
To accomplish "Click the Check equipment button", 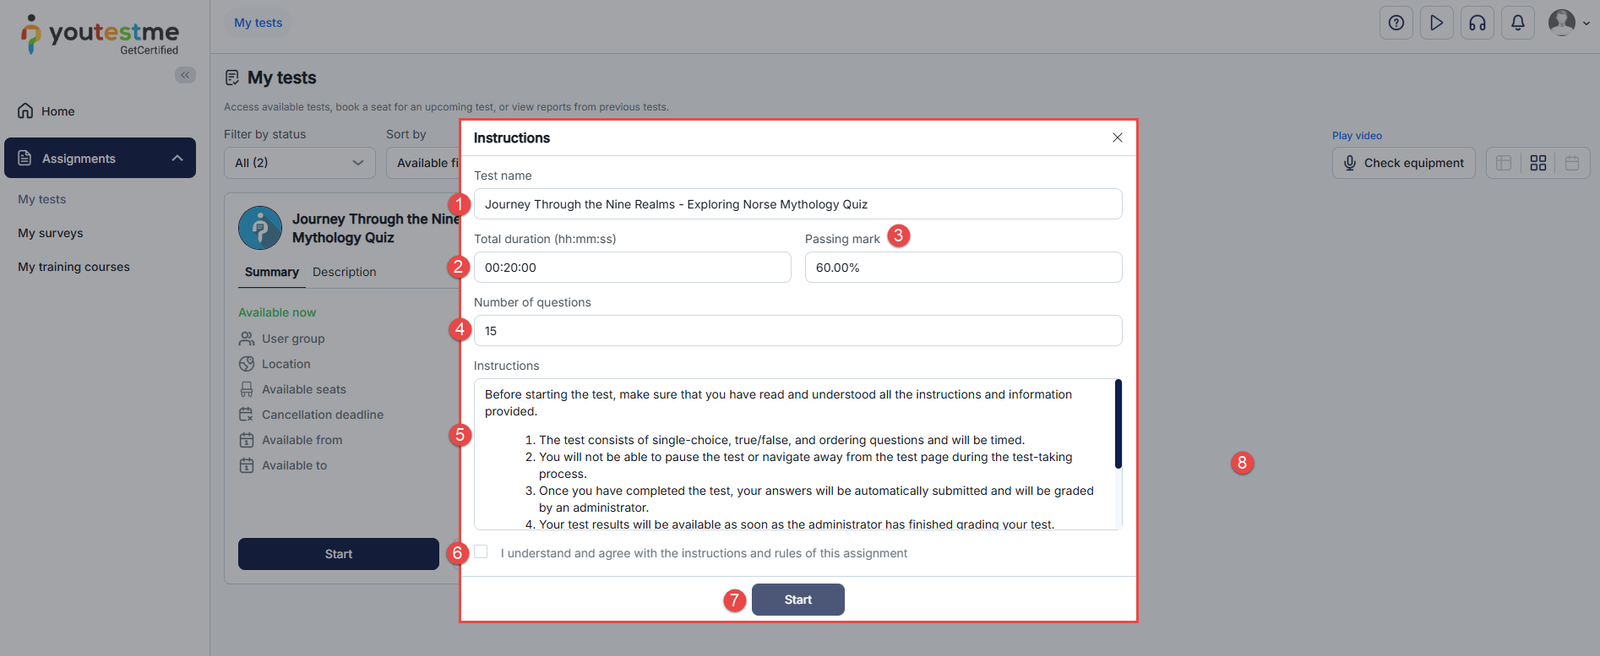I will (x=1403, y=163).
